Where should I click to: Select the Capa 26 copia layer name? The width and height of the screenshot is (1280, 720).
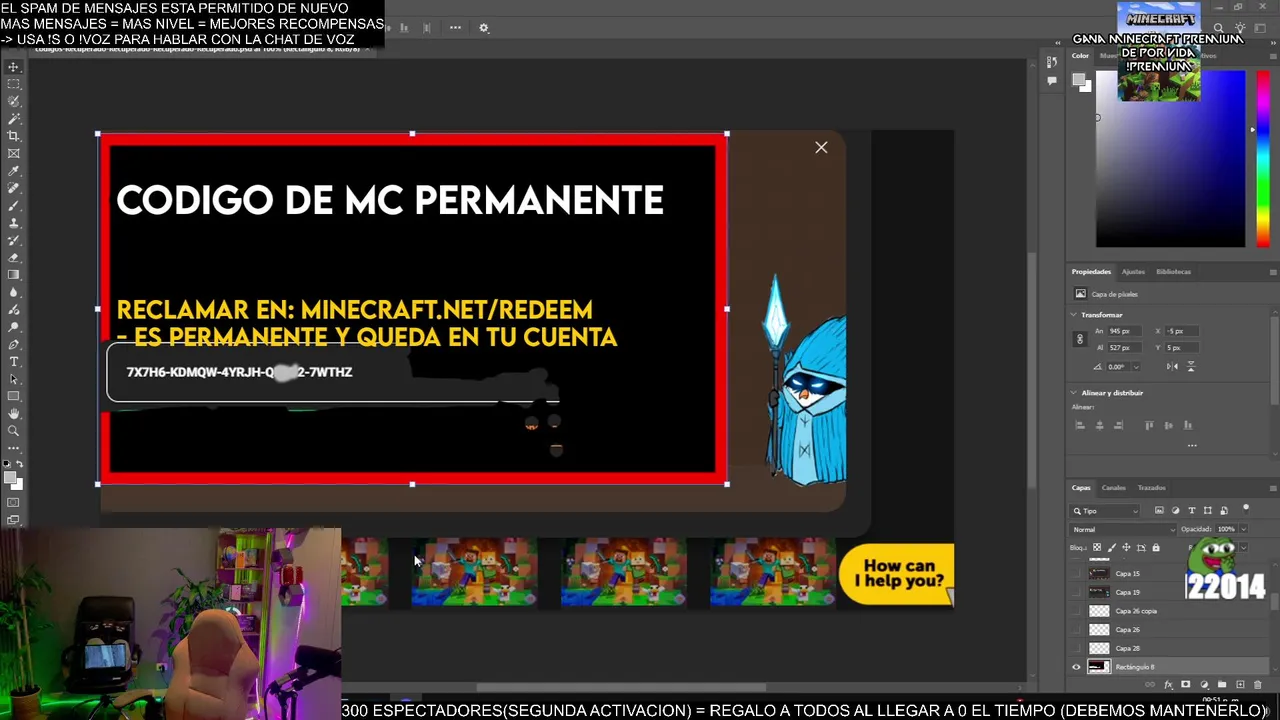1136,611
